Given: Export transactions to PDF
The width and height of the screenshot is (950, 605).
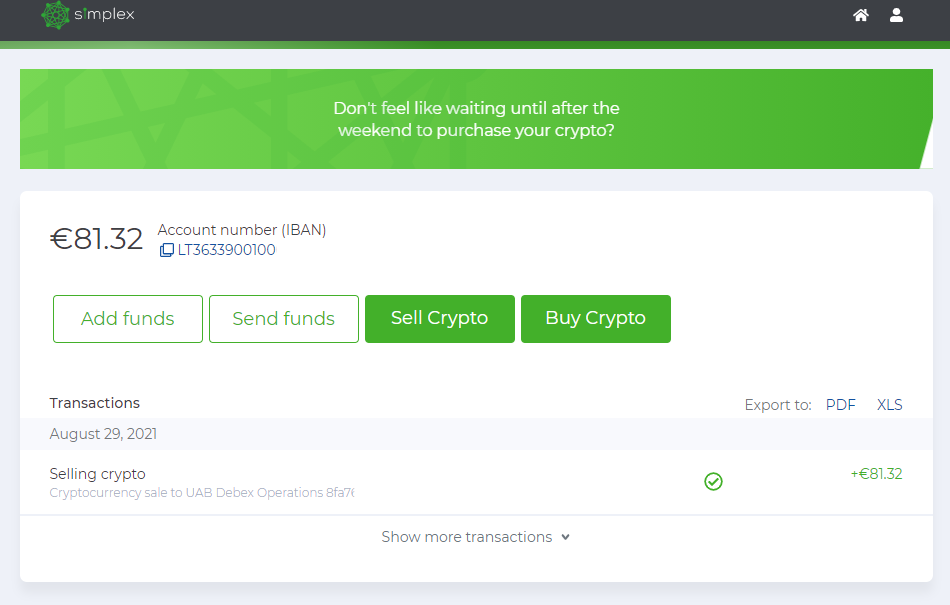Looking at the screenshot, I should [840, 404].
